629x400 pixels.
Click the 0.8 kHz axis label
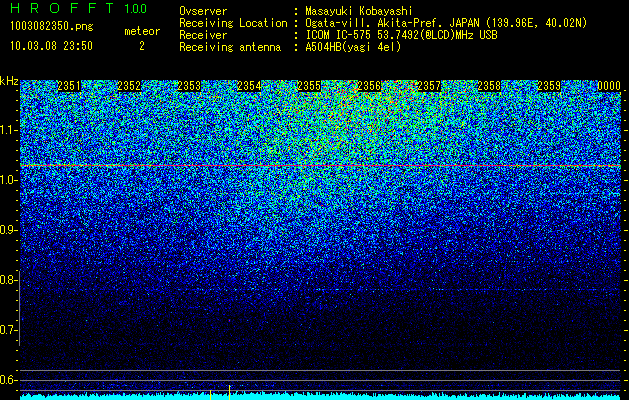click(x=8, y=280)
